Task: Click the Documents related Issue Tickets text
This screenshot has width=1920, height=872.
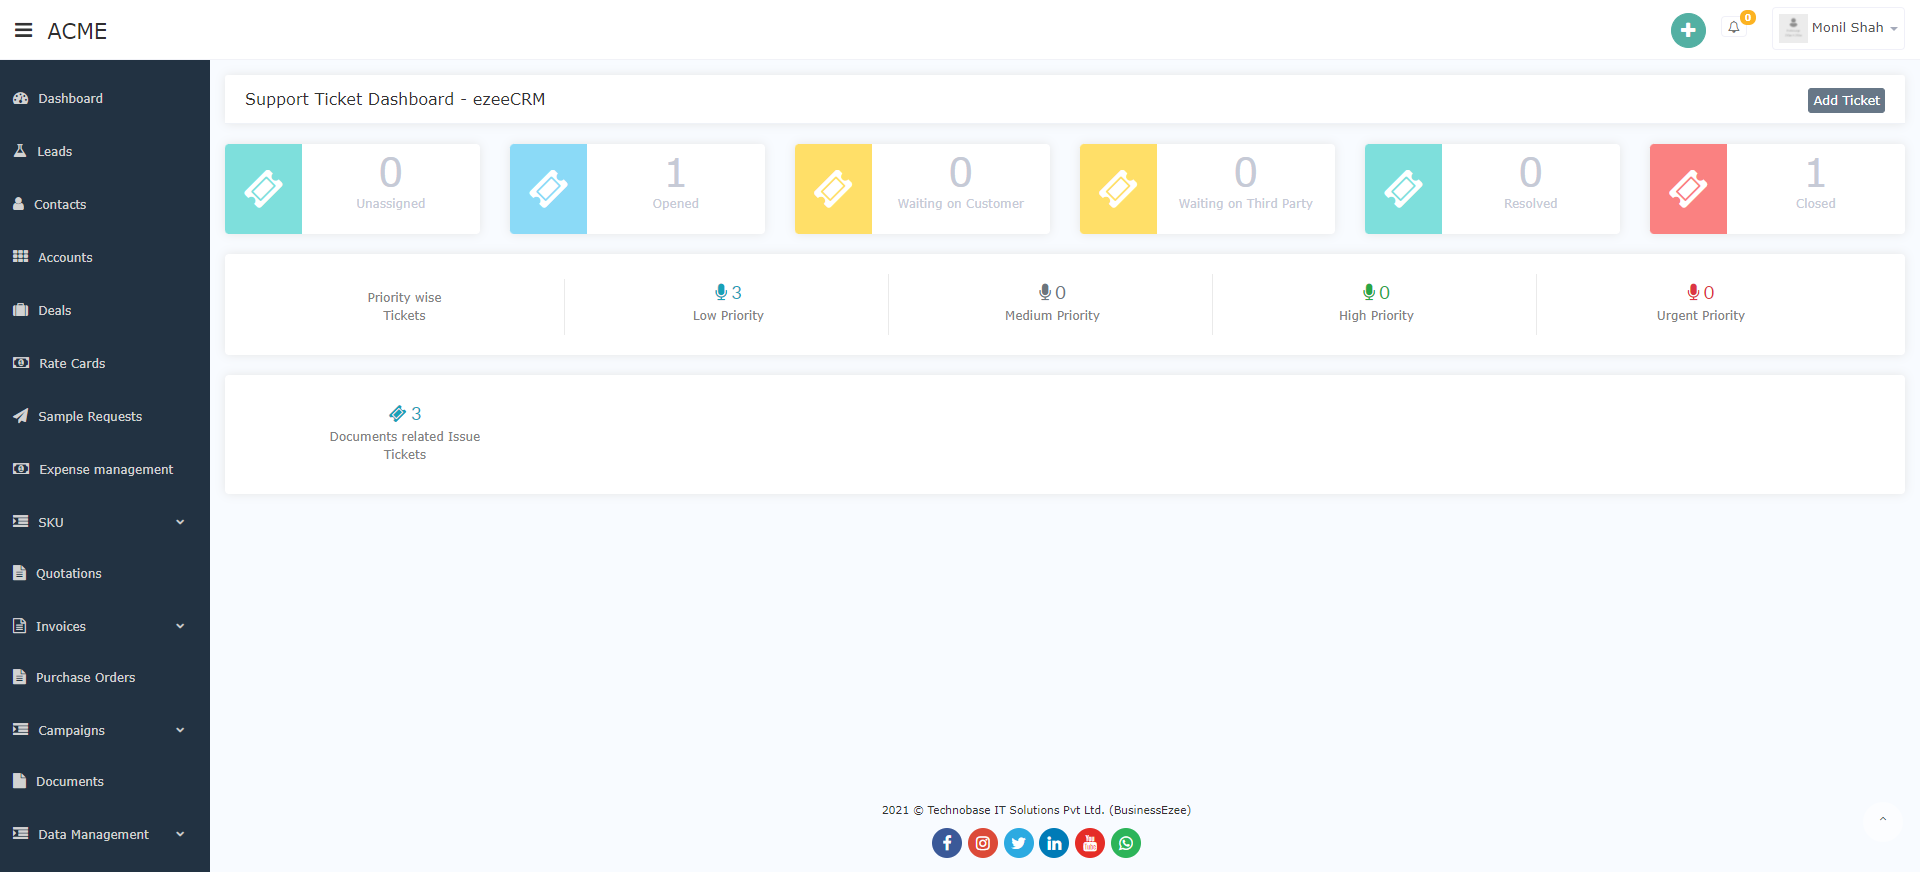Action: (x=405, y=445)
